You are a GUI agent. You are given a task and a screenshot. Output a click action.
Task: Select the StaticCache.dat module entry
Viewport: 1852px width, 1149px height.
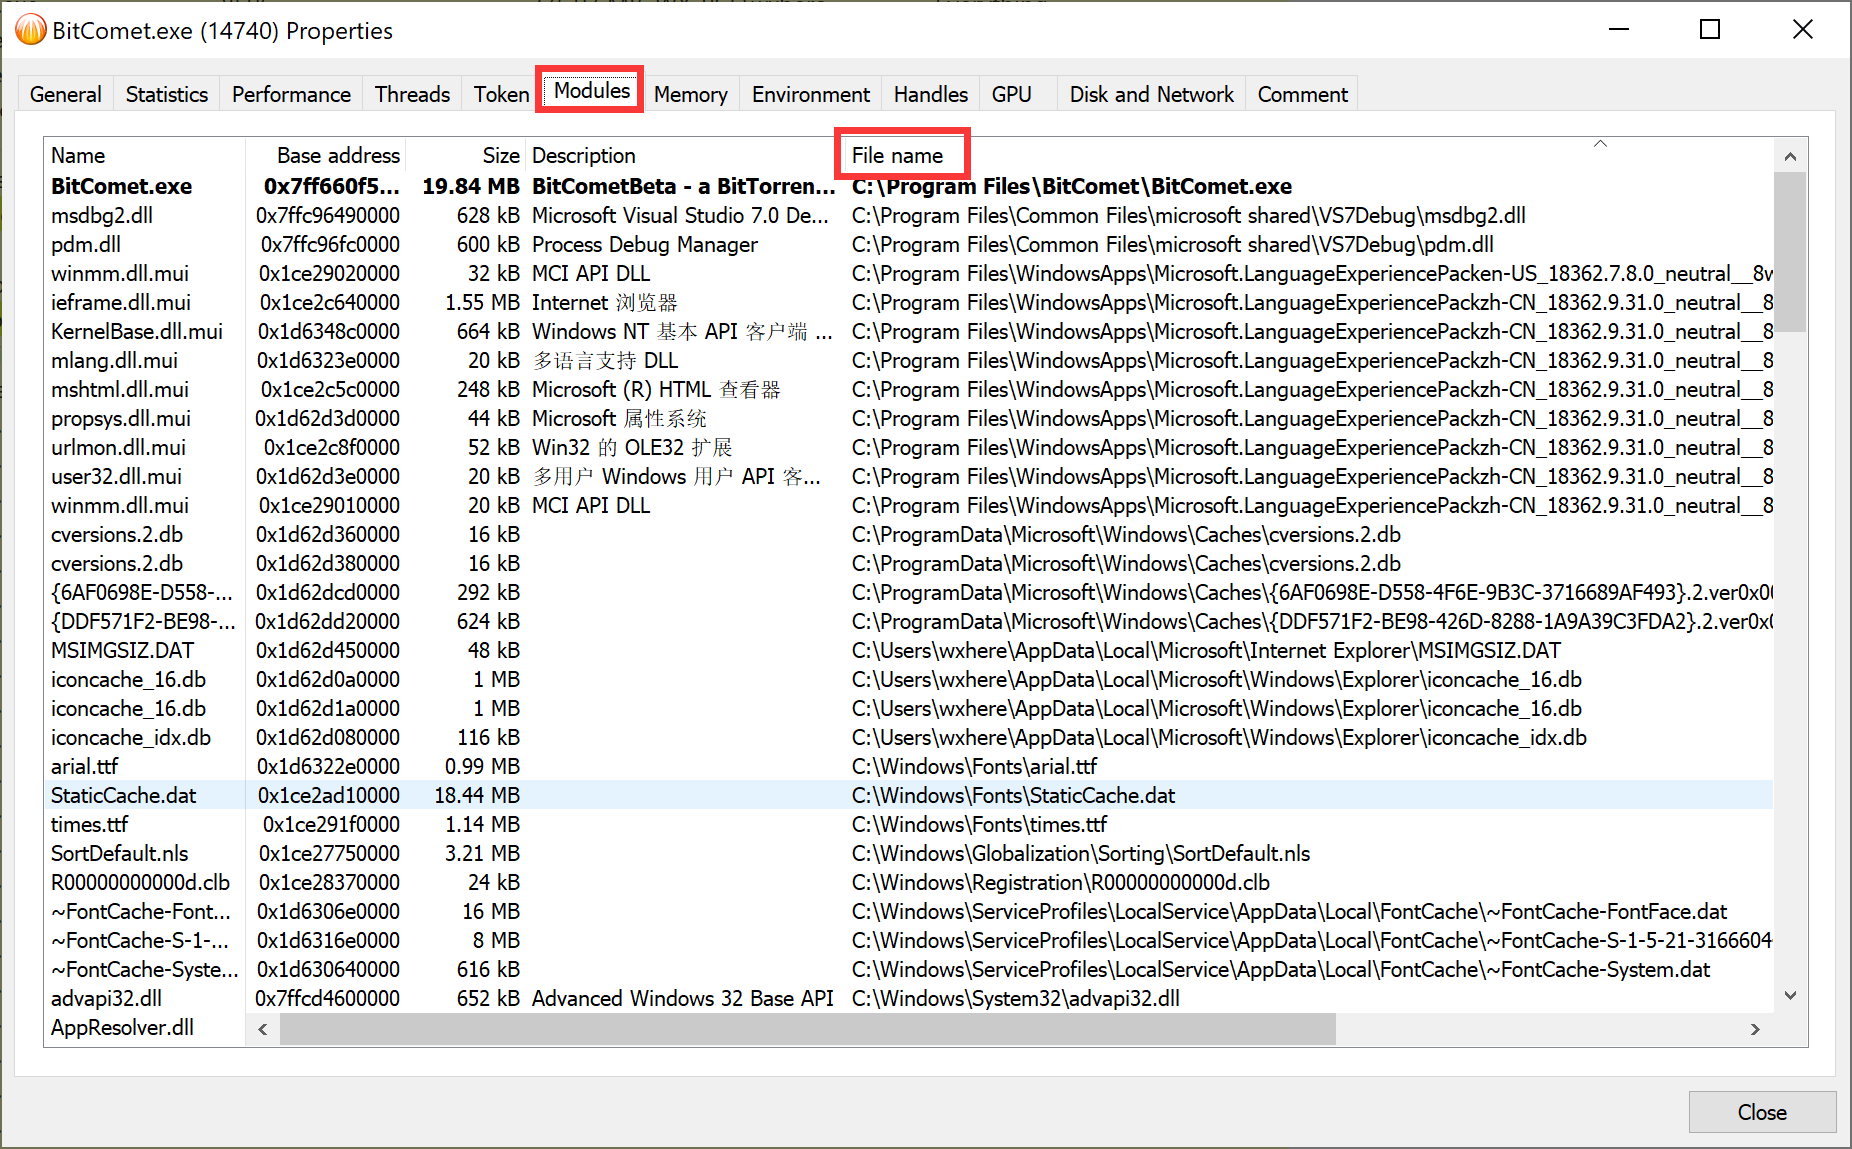coord(123,796)
